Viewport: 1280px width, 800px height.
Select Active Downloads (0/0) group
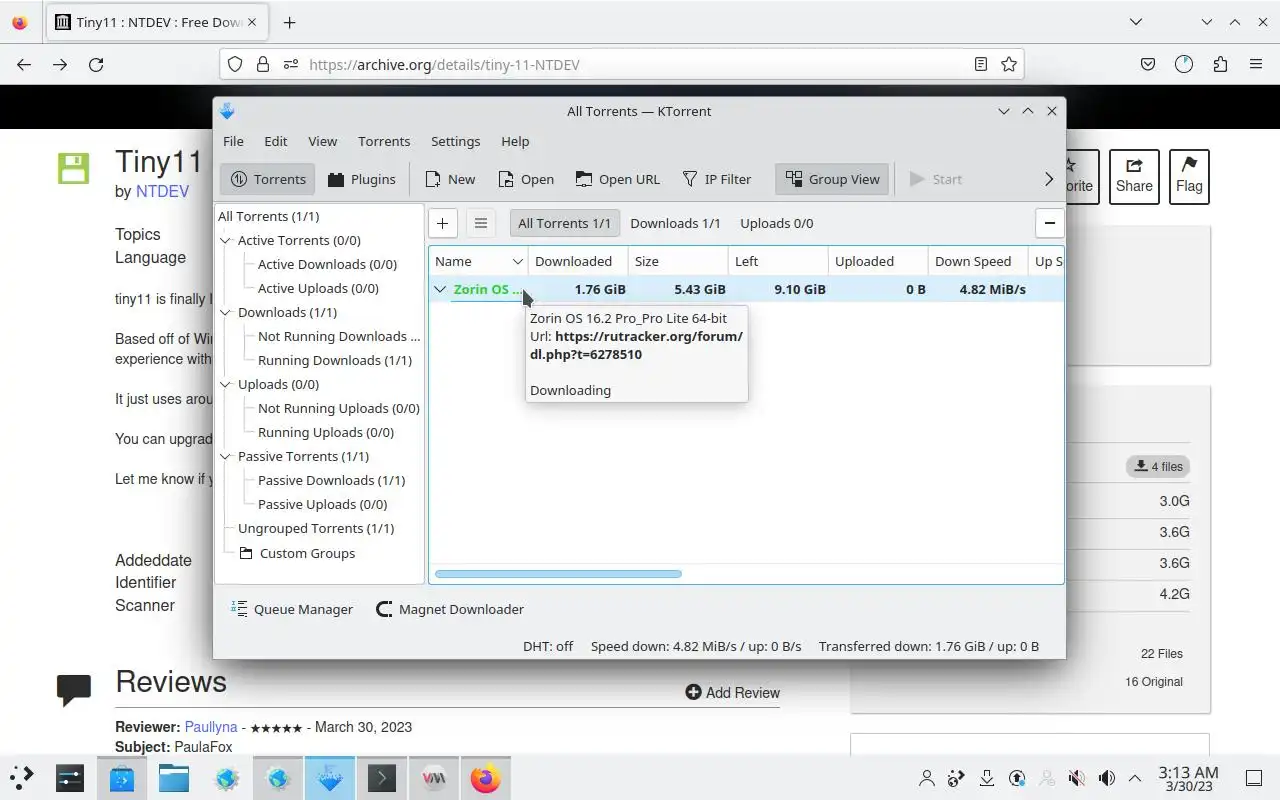327,264
